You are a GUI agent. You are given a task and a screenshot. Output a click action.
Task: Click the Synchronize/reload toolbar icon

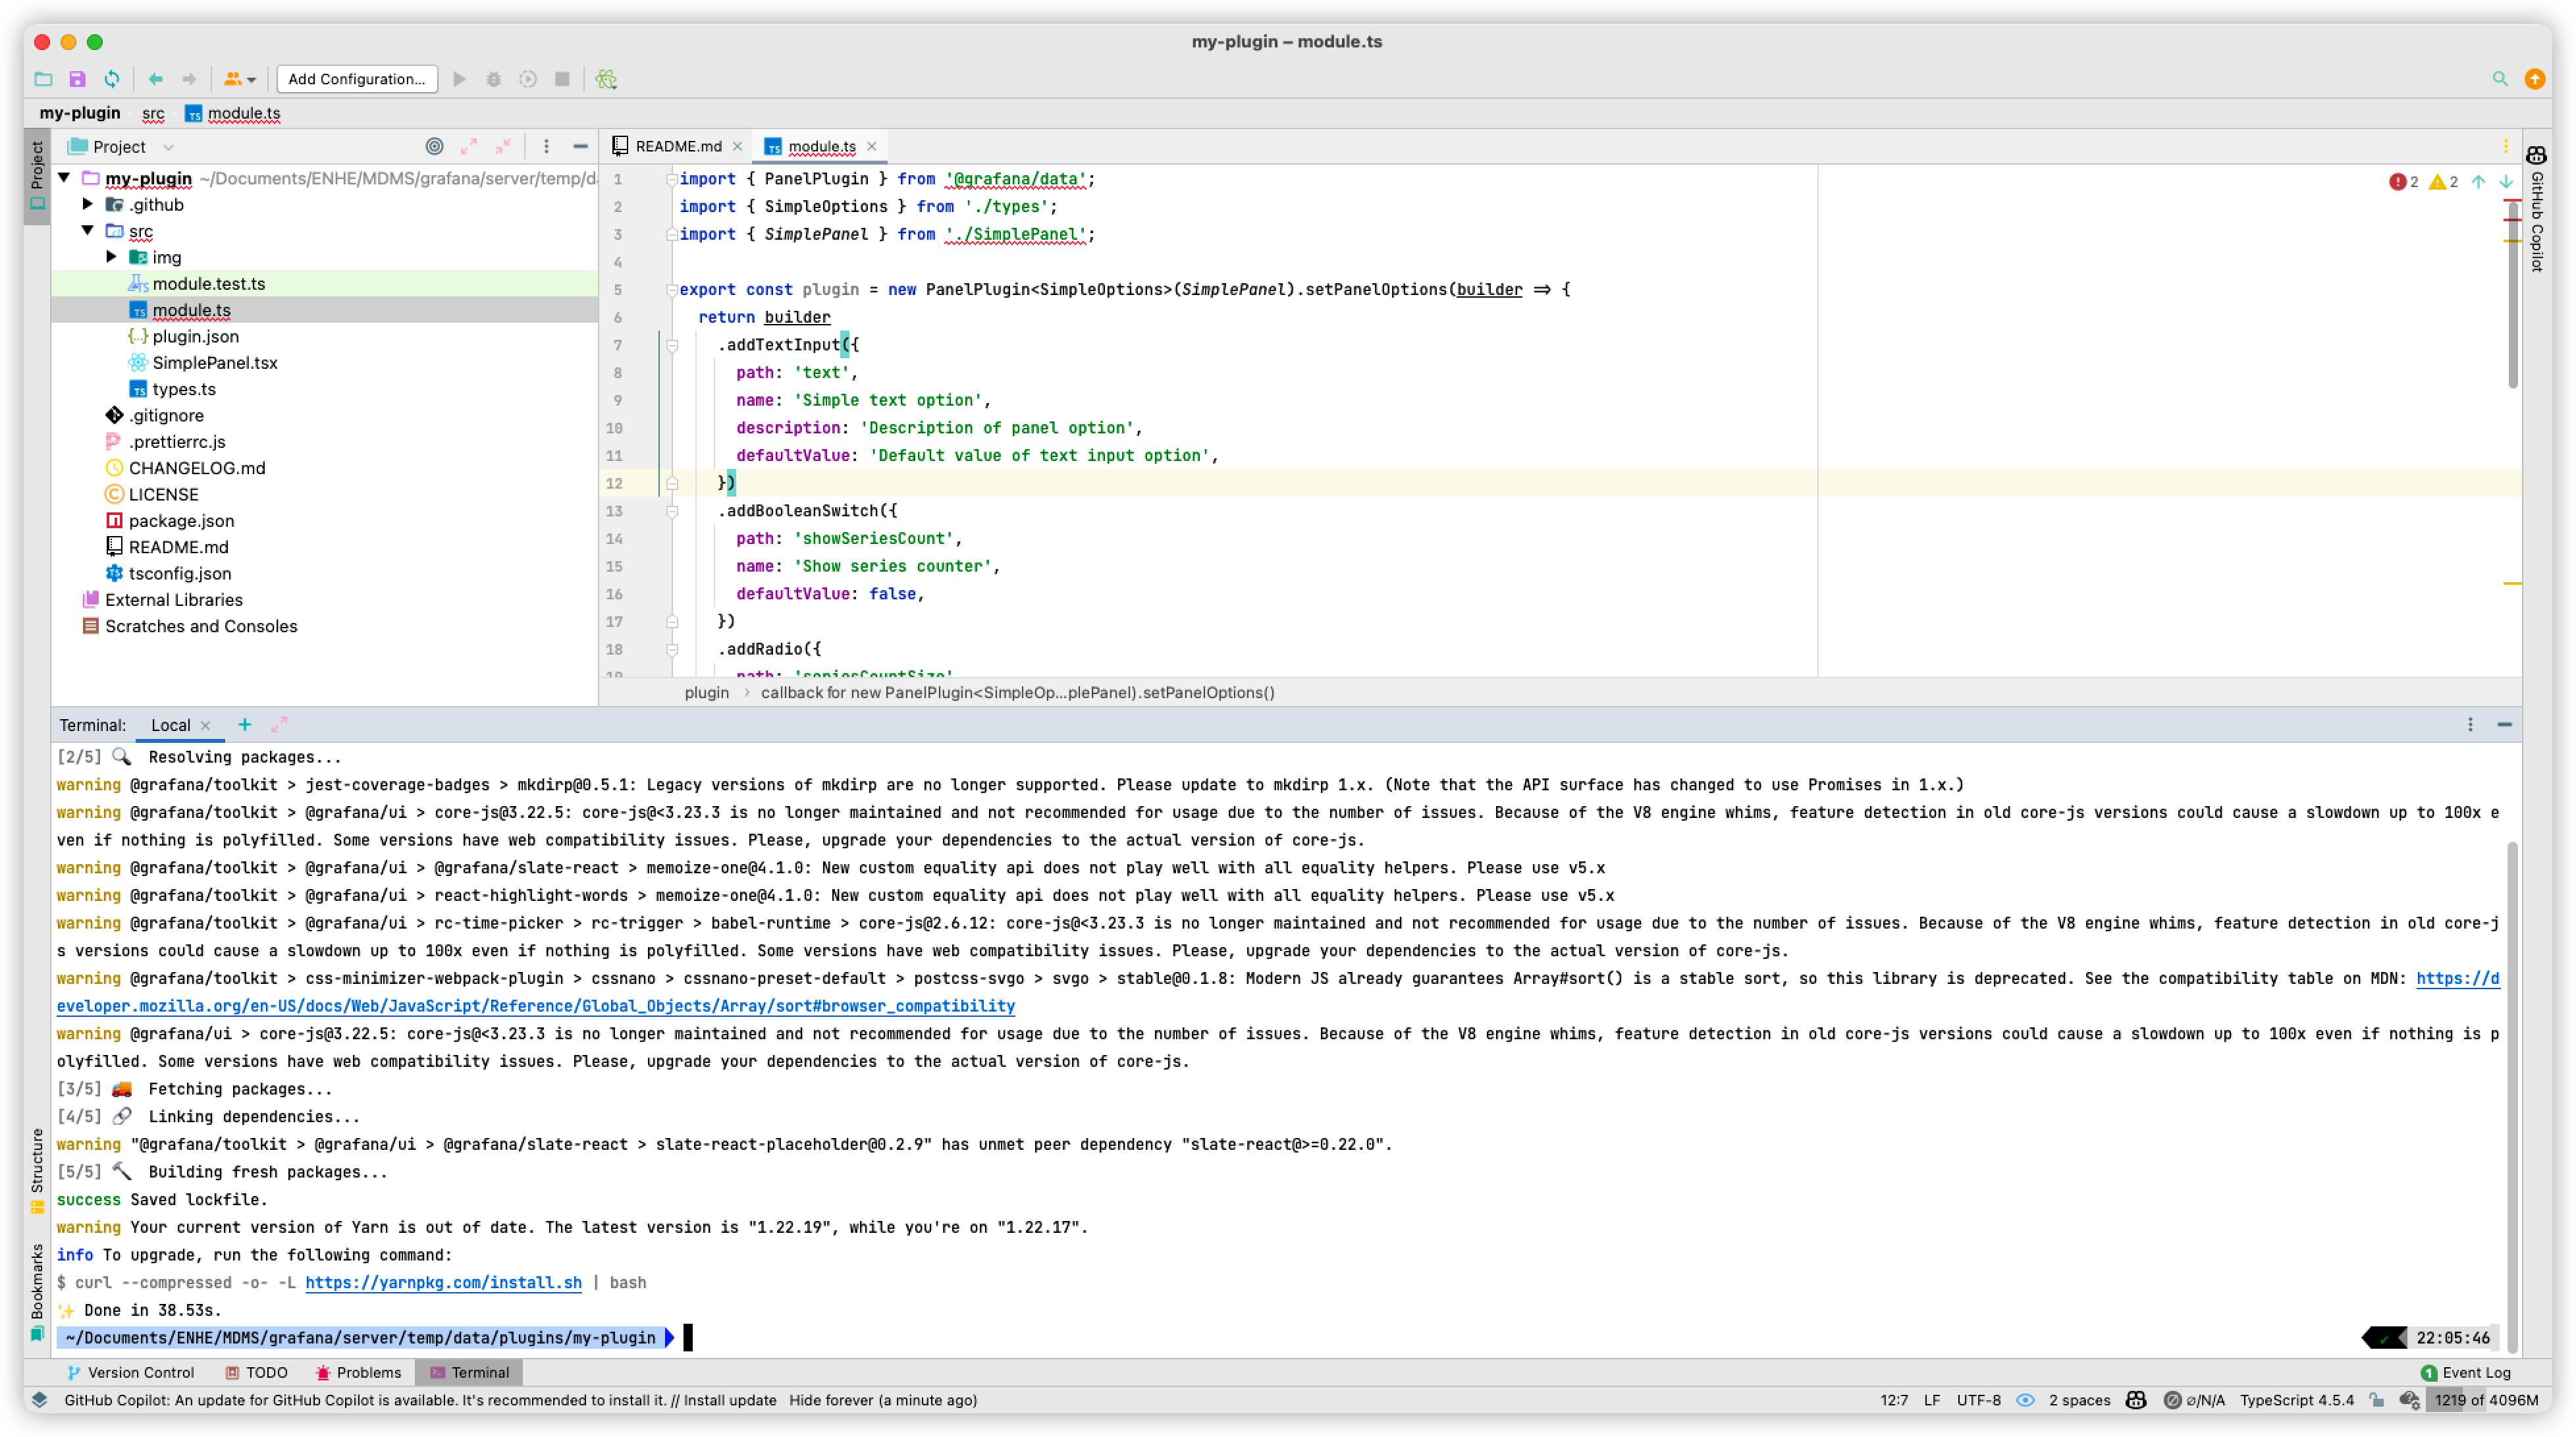click(x=112, y=79)
